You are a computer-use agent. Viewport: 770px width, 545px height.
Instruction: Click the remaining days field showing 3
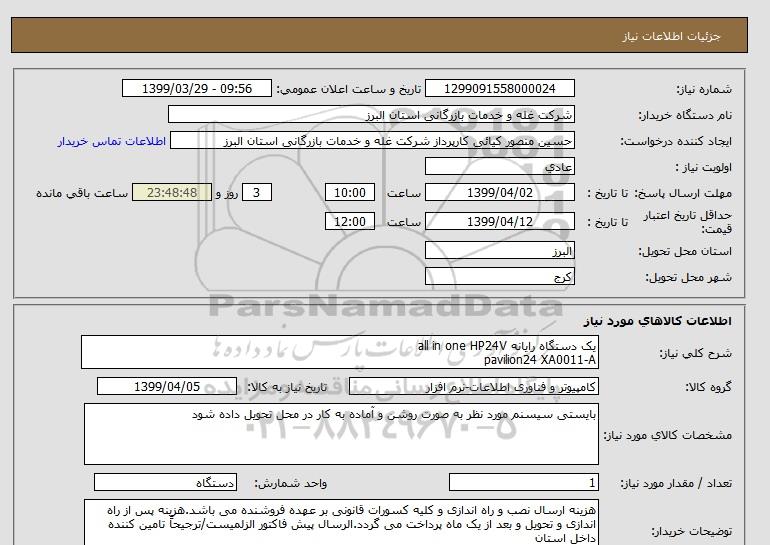pyautogui.click(x=256, y=192)
